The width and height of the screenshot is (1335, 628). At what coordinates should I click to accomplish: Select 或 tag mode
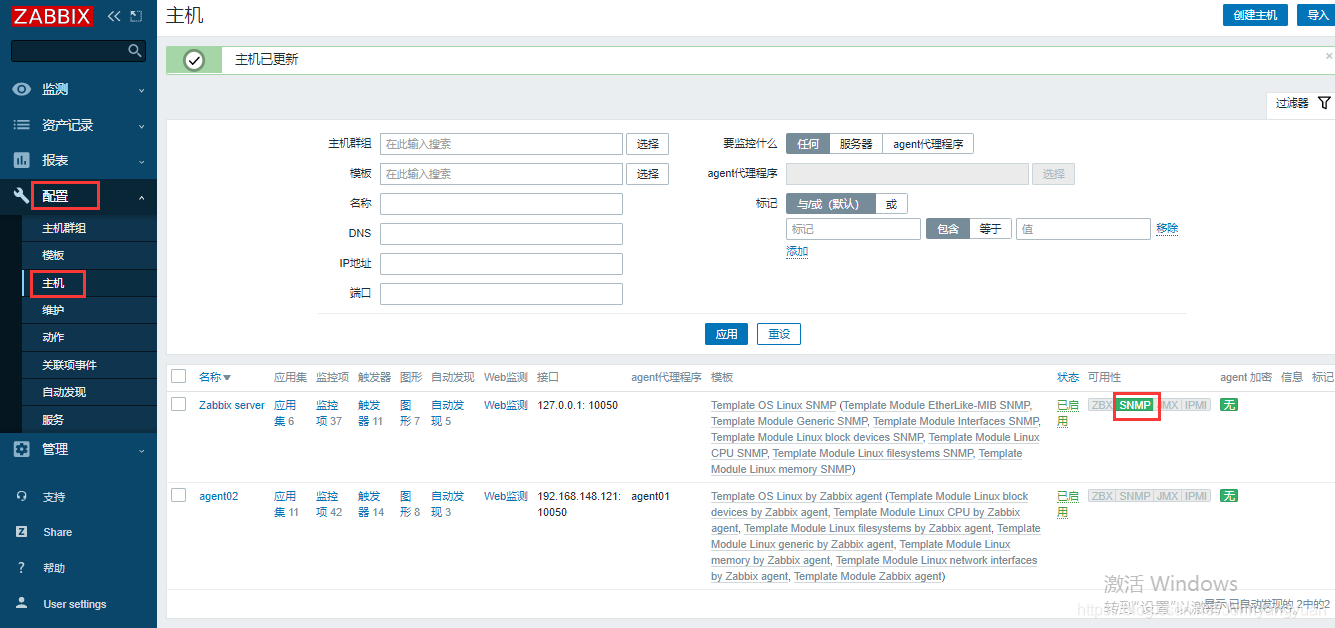coord(891,204)
